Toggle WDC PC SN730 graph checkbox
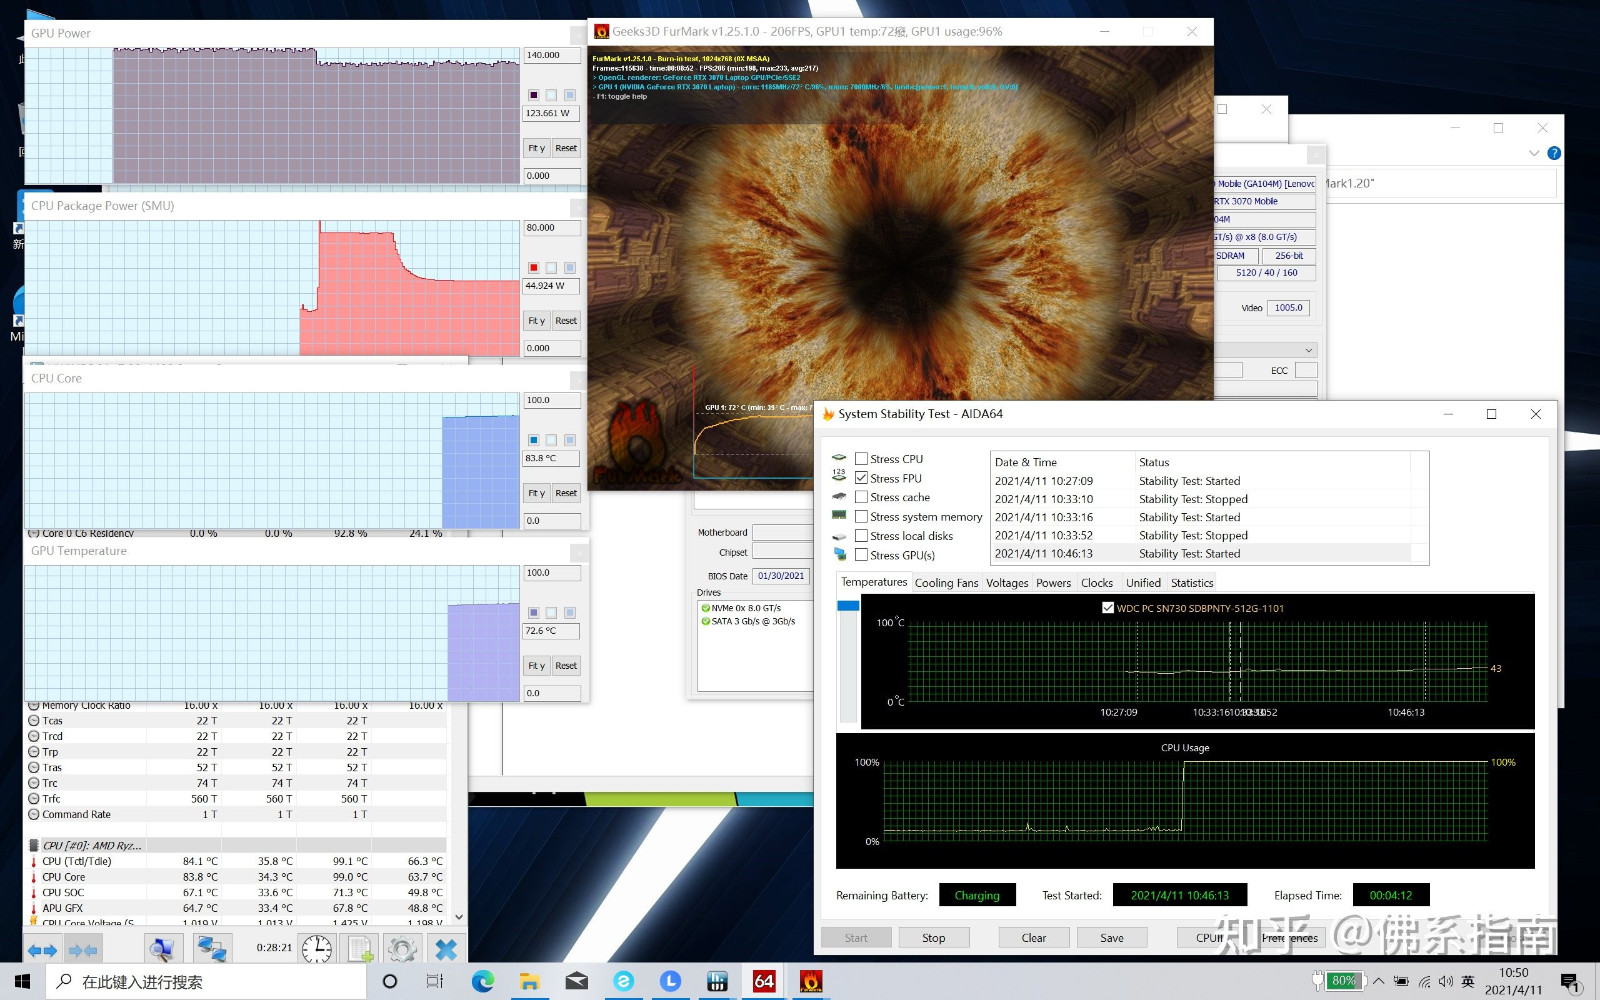1600x1000 pixels. (x=1108, y=607)
